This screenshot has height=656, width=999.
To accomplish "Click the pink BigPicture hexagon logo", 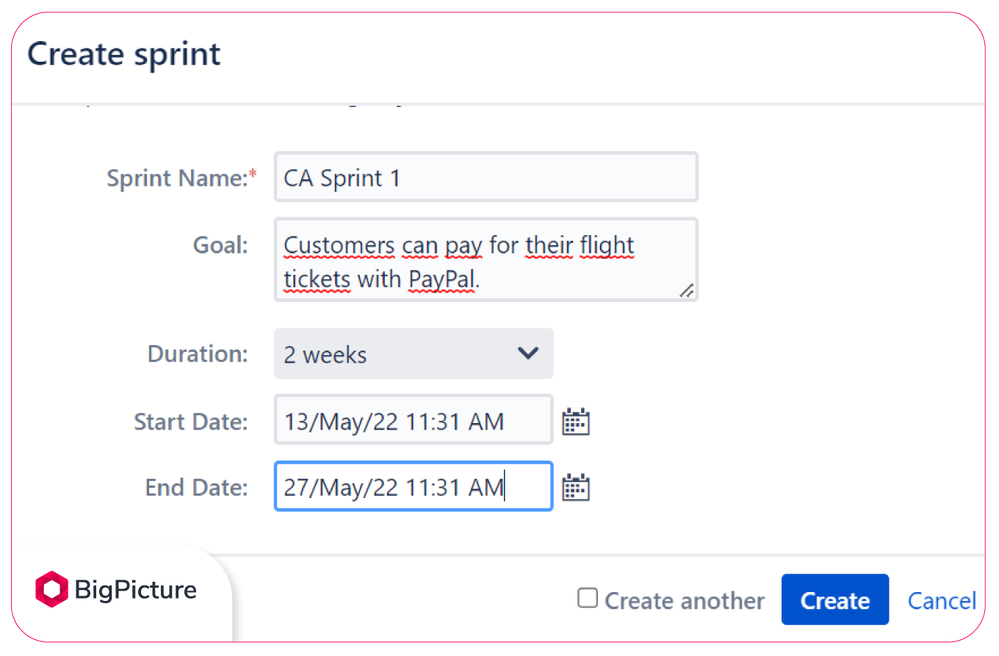I will 50,590.
